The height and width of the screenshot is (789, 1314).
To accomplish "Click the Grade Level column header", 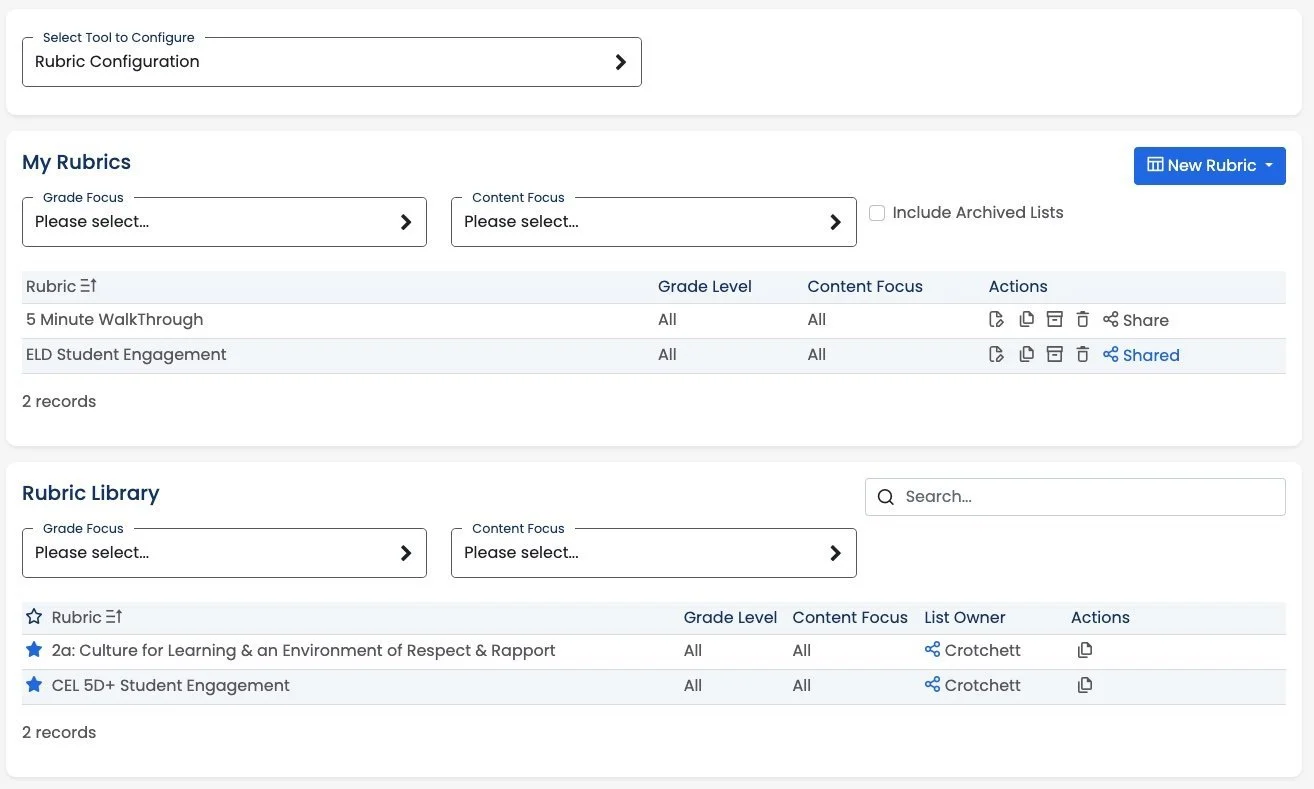I will click(705, 286).
